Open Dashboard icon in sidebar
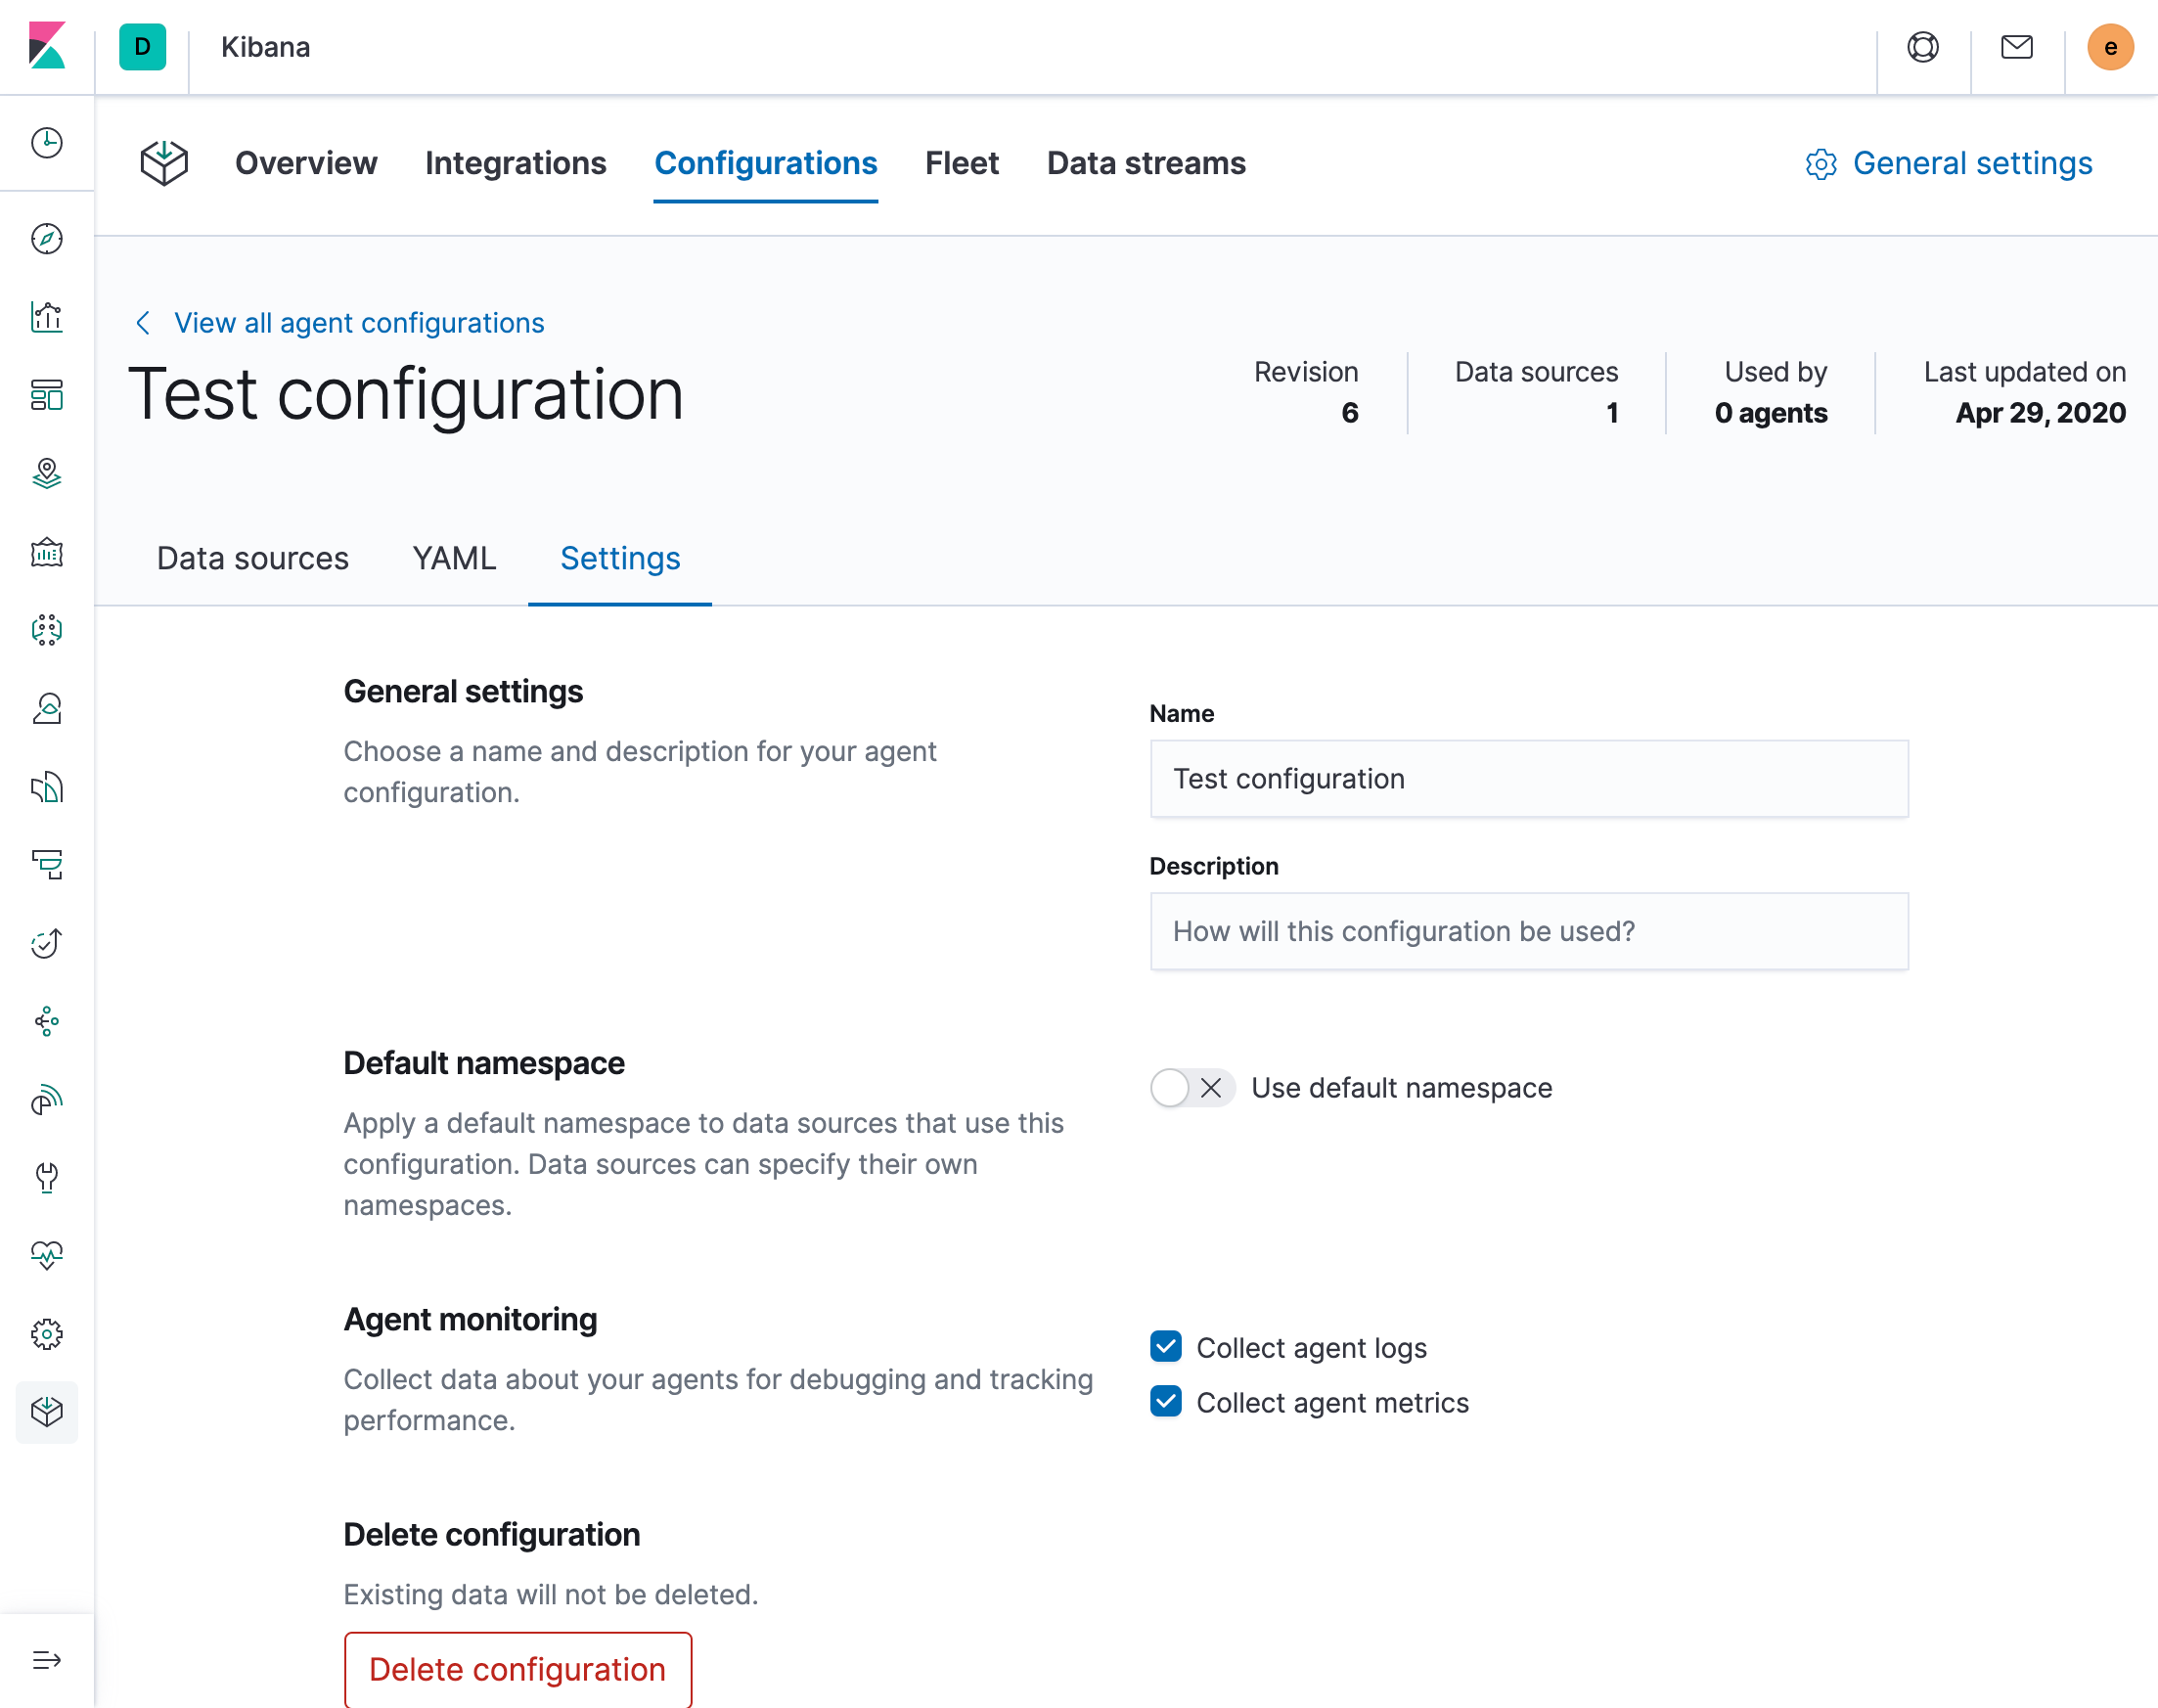The height and width of the screenshot is (1708, 2158). point(47,395)
